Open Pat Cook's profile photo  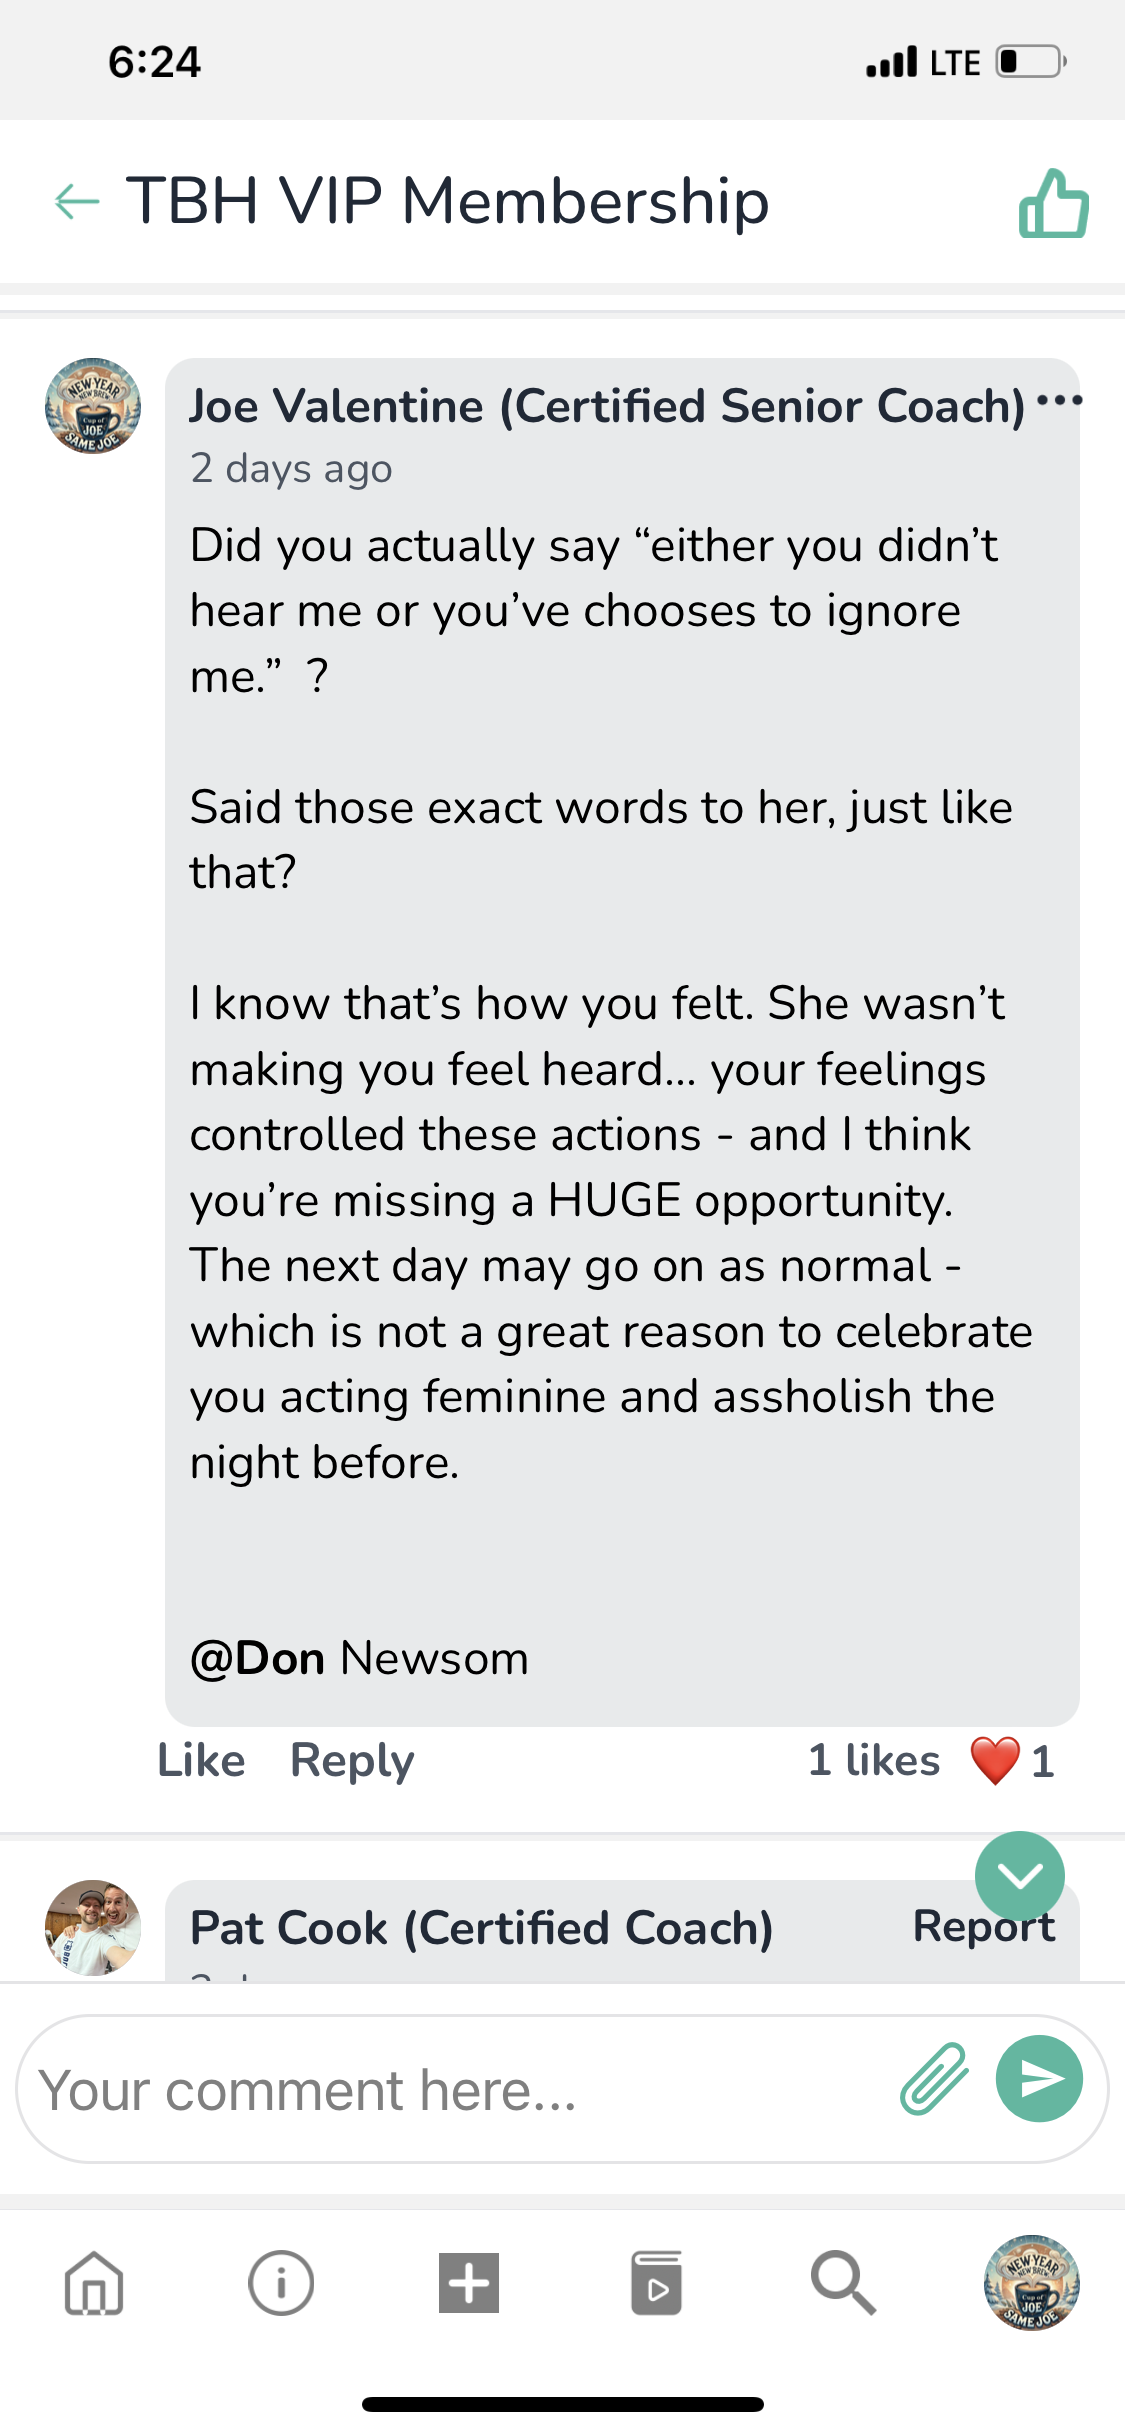93,1927
